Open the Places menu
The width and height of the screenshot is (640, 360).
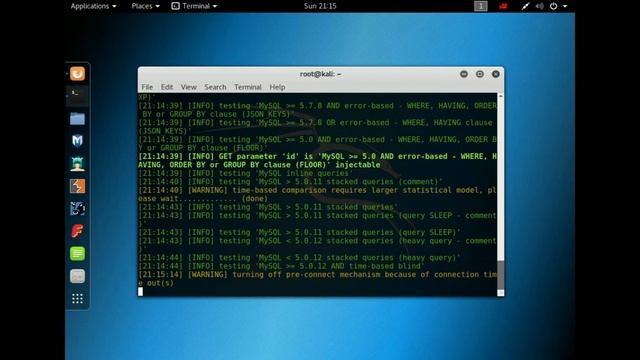145,6
